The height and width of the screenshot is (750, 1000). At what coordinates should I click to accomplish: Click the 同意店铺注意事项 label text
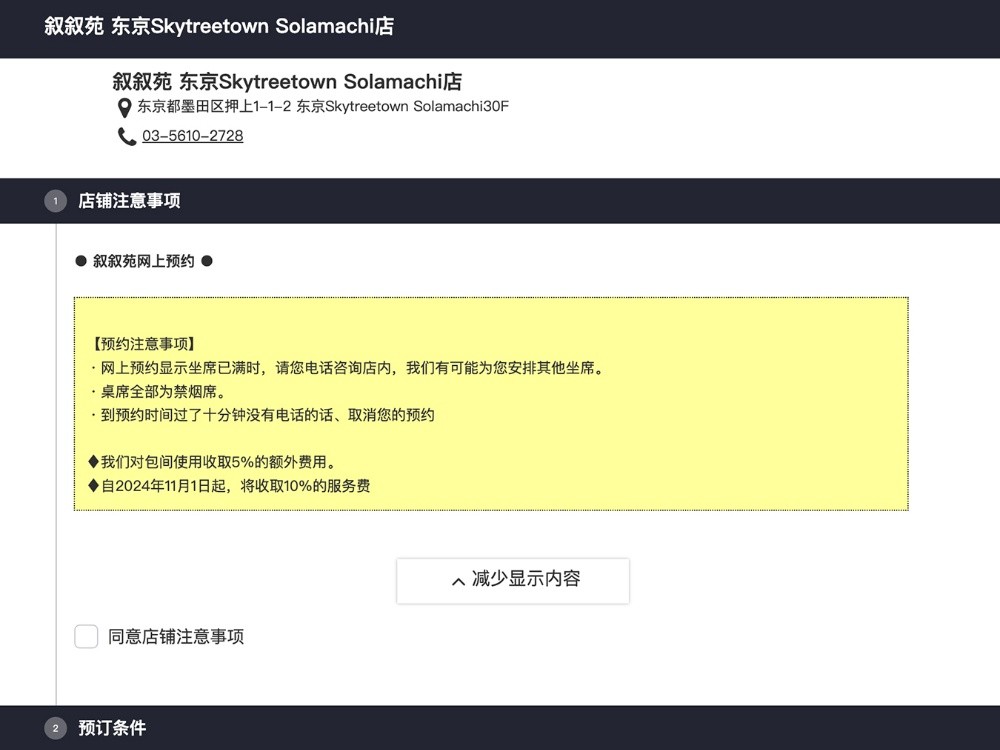pos(176,636)
